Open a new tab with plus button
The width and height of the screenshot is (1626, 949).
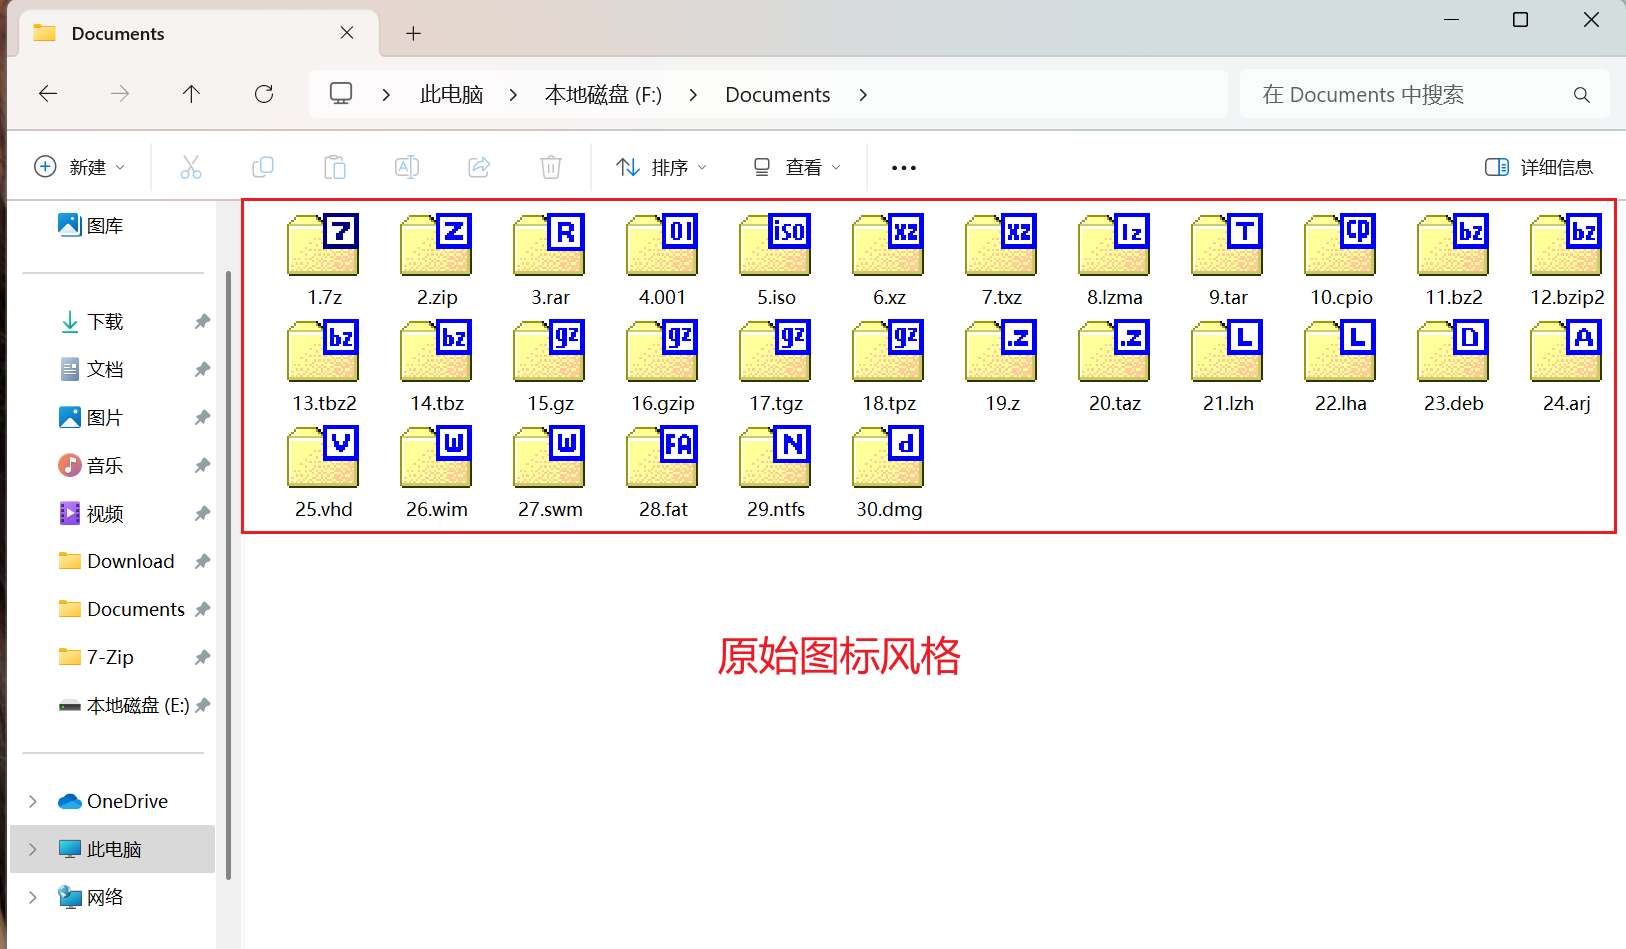pyautogui.click(x=413, y=34)
